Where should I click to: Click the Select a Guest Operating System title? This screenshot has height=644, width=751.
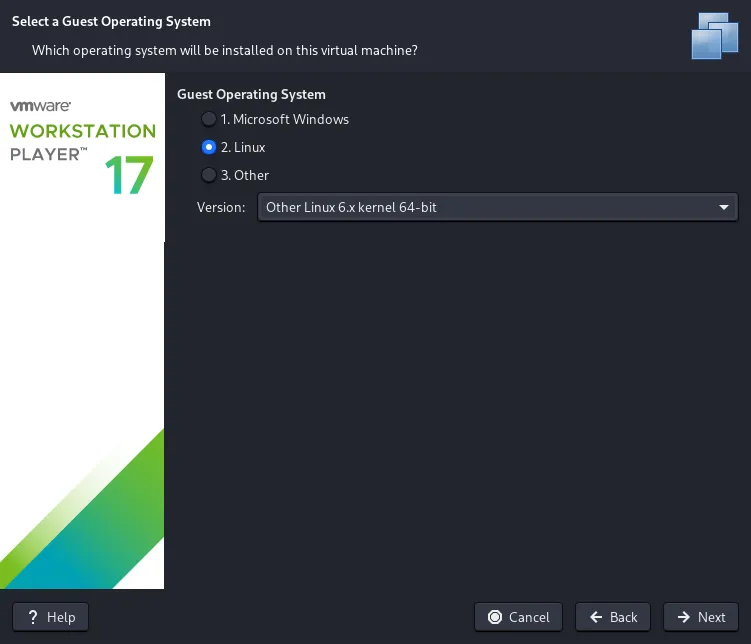tap(111, 21)
